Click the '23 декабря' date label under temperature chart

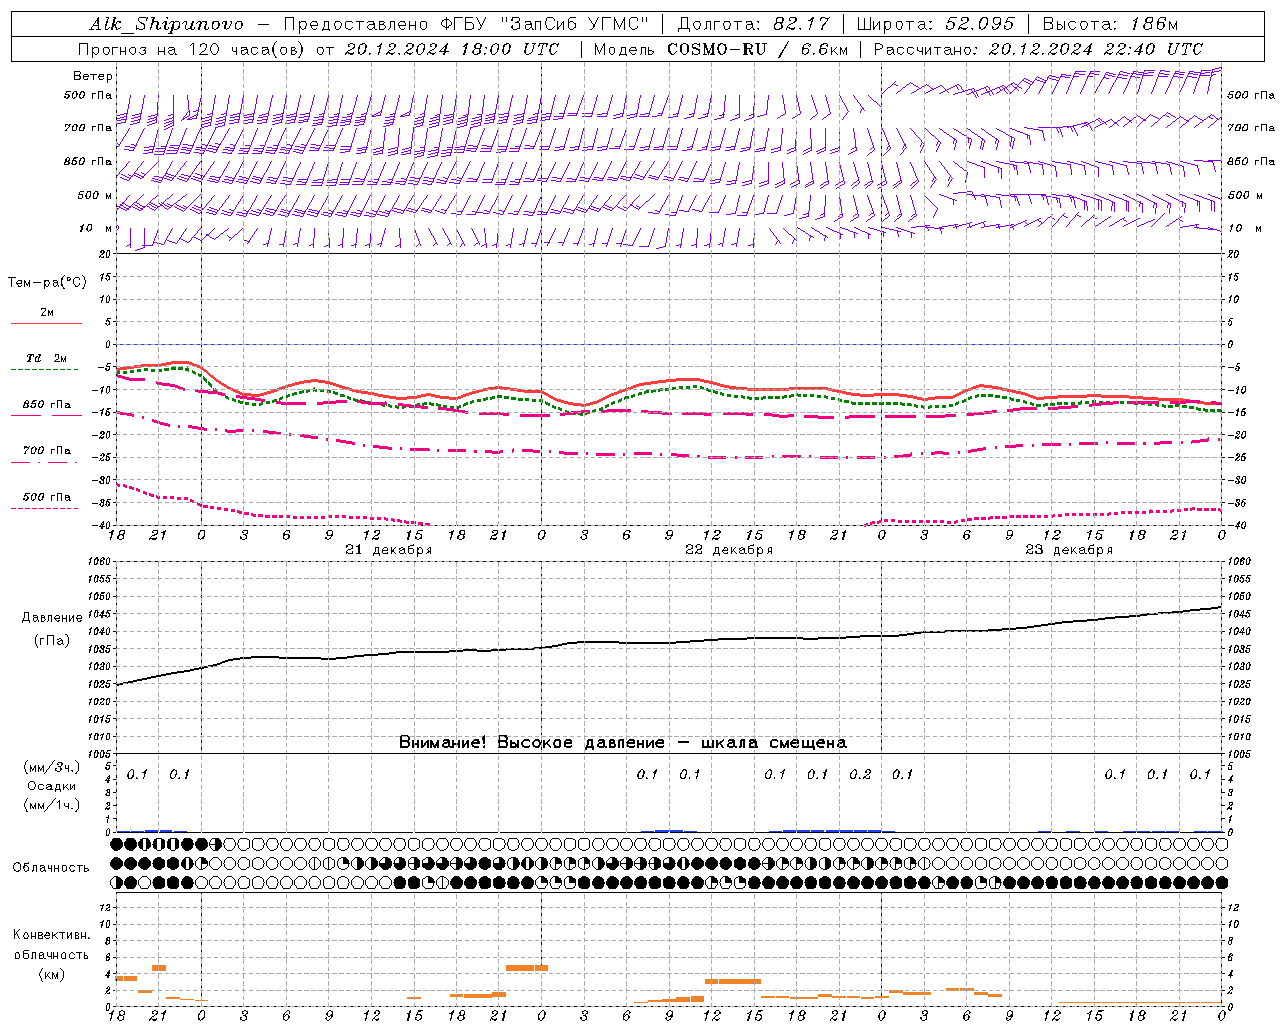pos(1069,550)
